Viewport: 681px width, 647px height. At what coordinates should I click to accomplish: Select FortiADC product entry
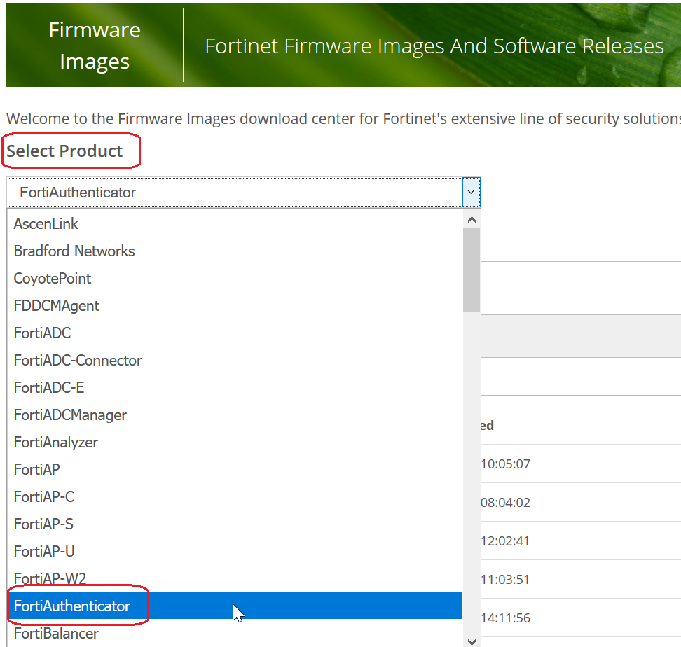[x=42, y=333]
